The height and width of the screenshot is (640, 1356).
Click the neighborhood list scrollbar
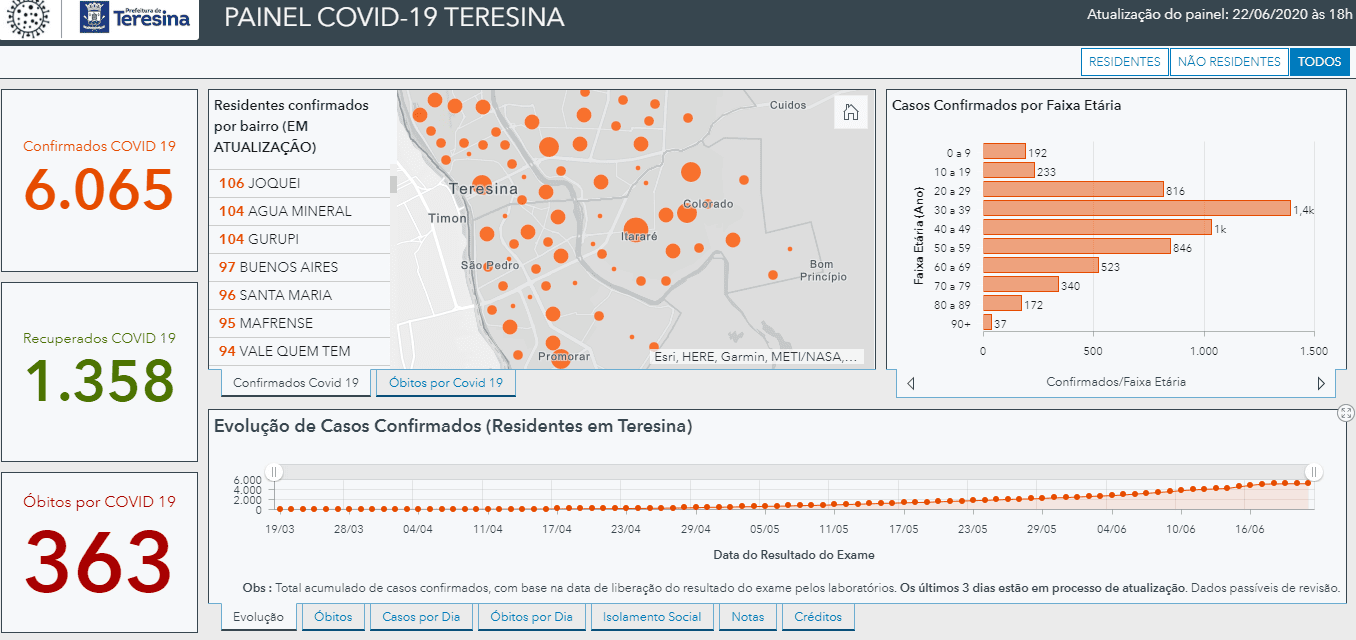[393, 184]
